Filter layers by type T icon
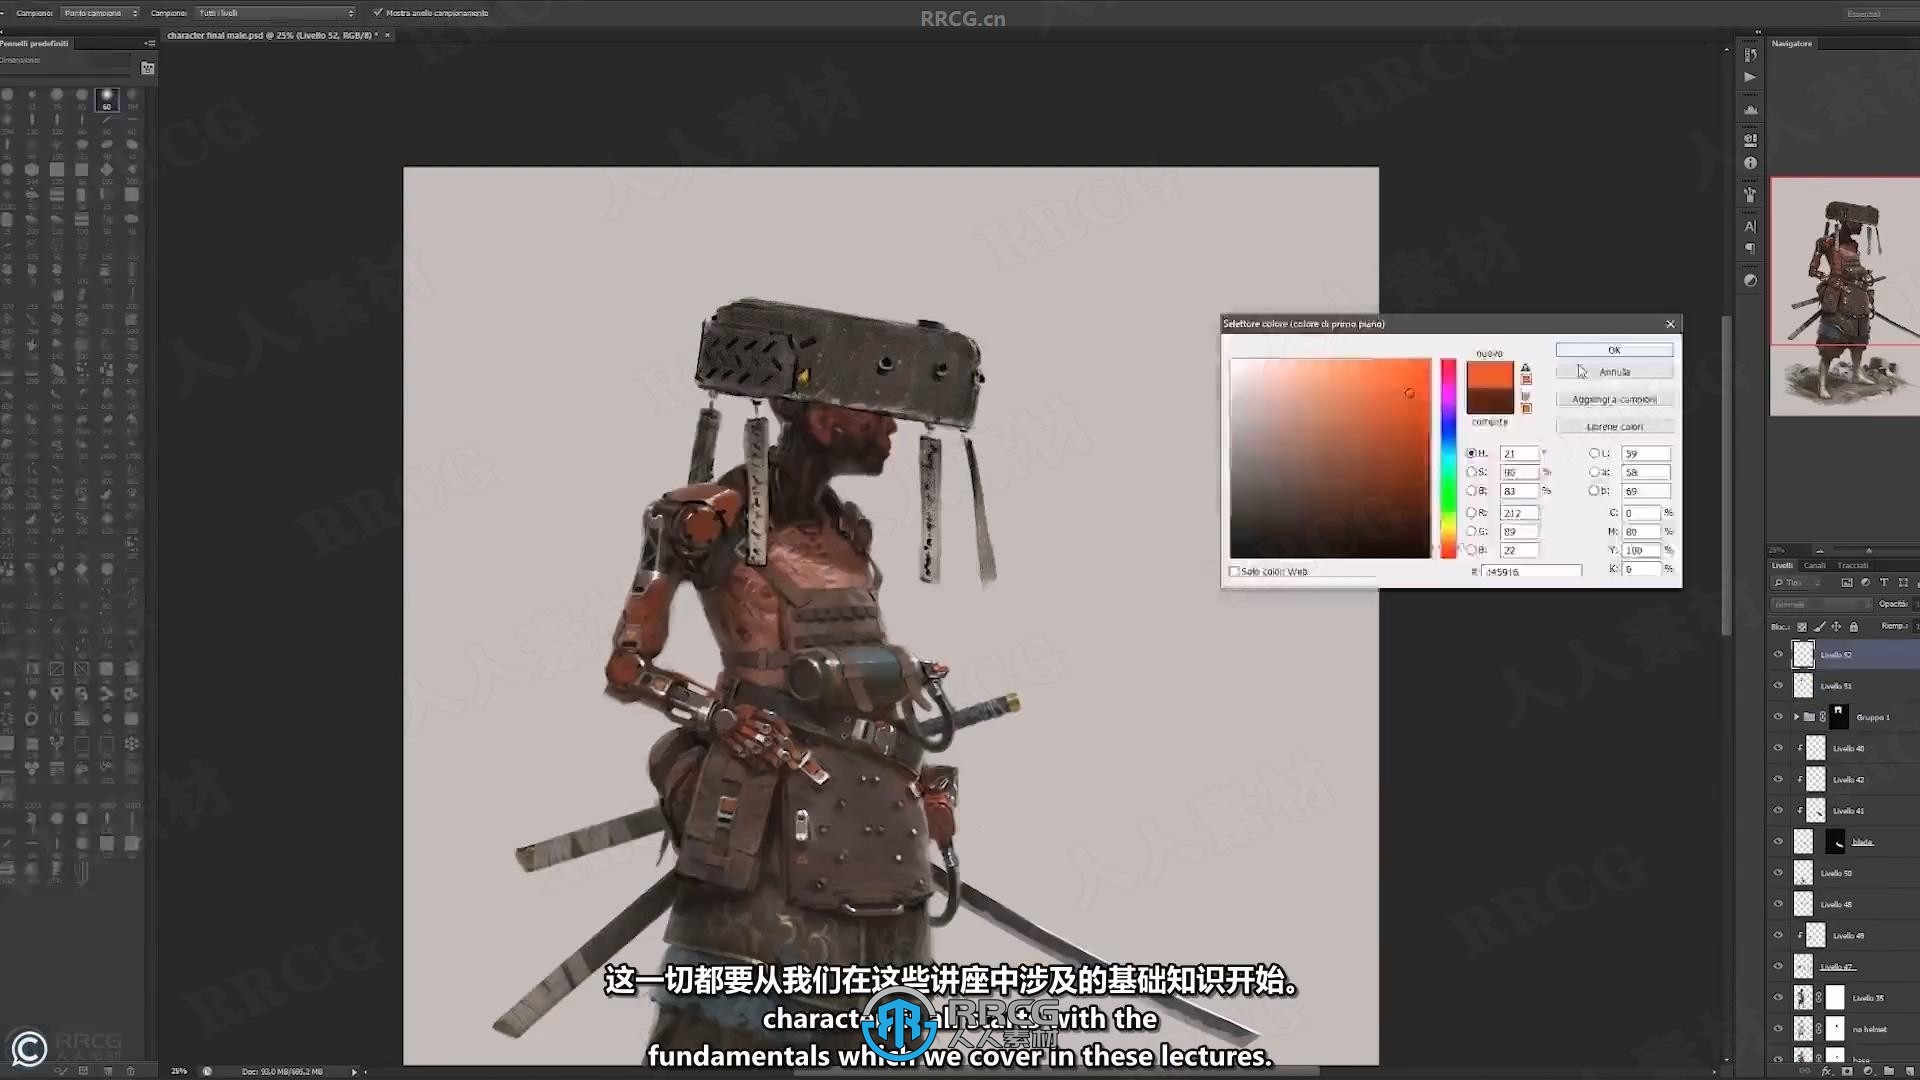 (x=1884, y=582)
